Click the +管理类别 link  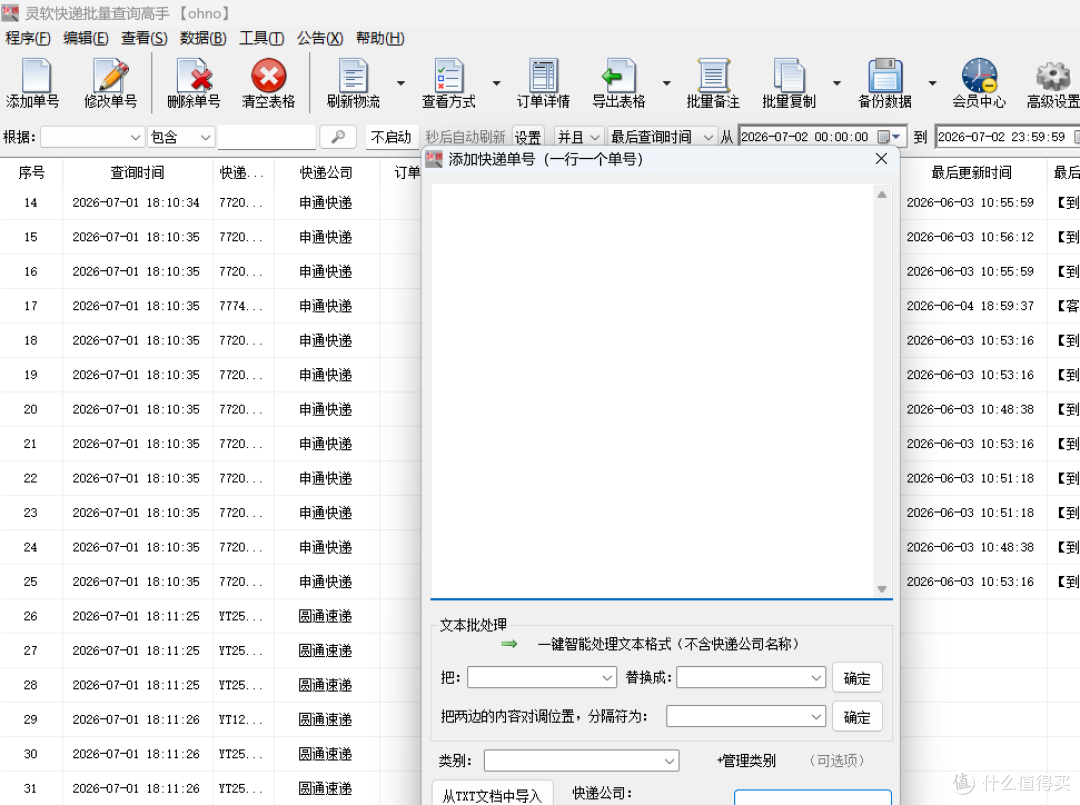(x=746, y=760)
